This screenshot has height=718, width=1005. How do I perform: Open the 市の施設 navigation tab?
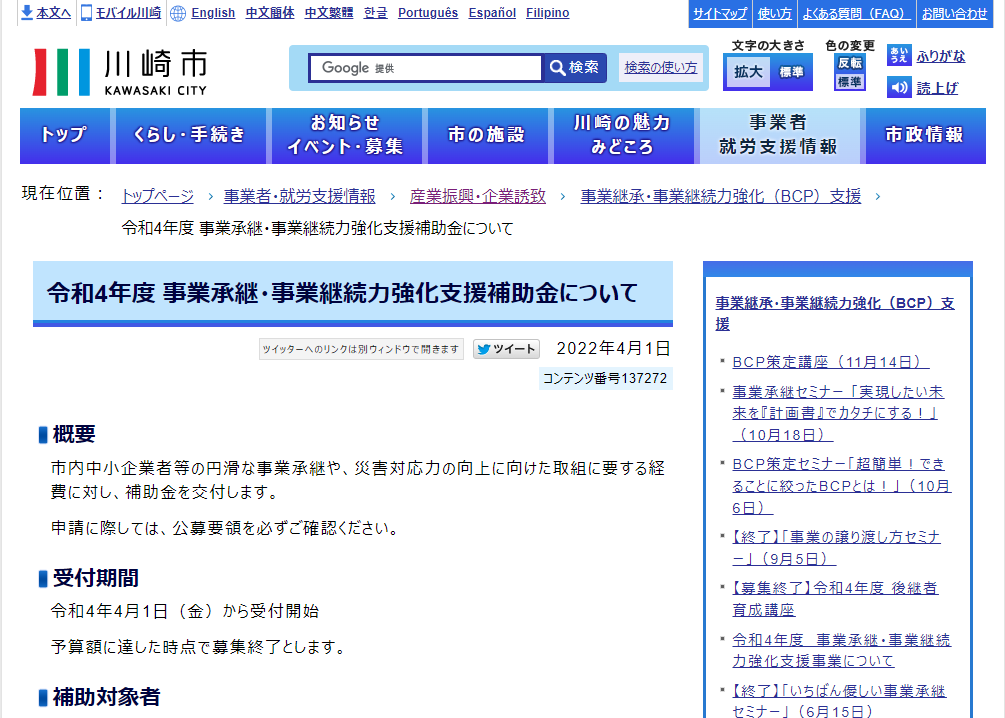tap(486, 136)
